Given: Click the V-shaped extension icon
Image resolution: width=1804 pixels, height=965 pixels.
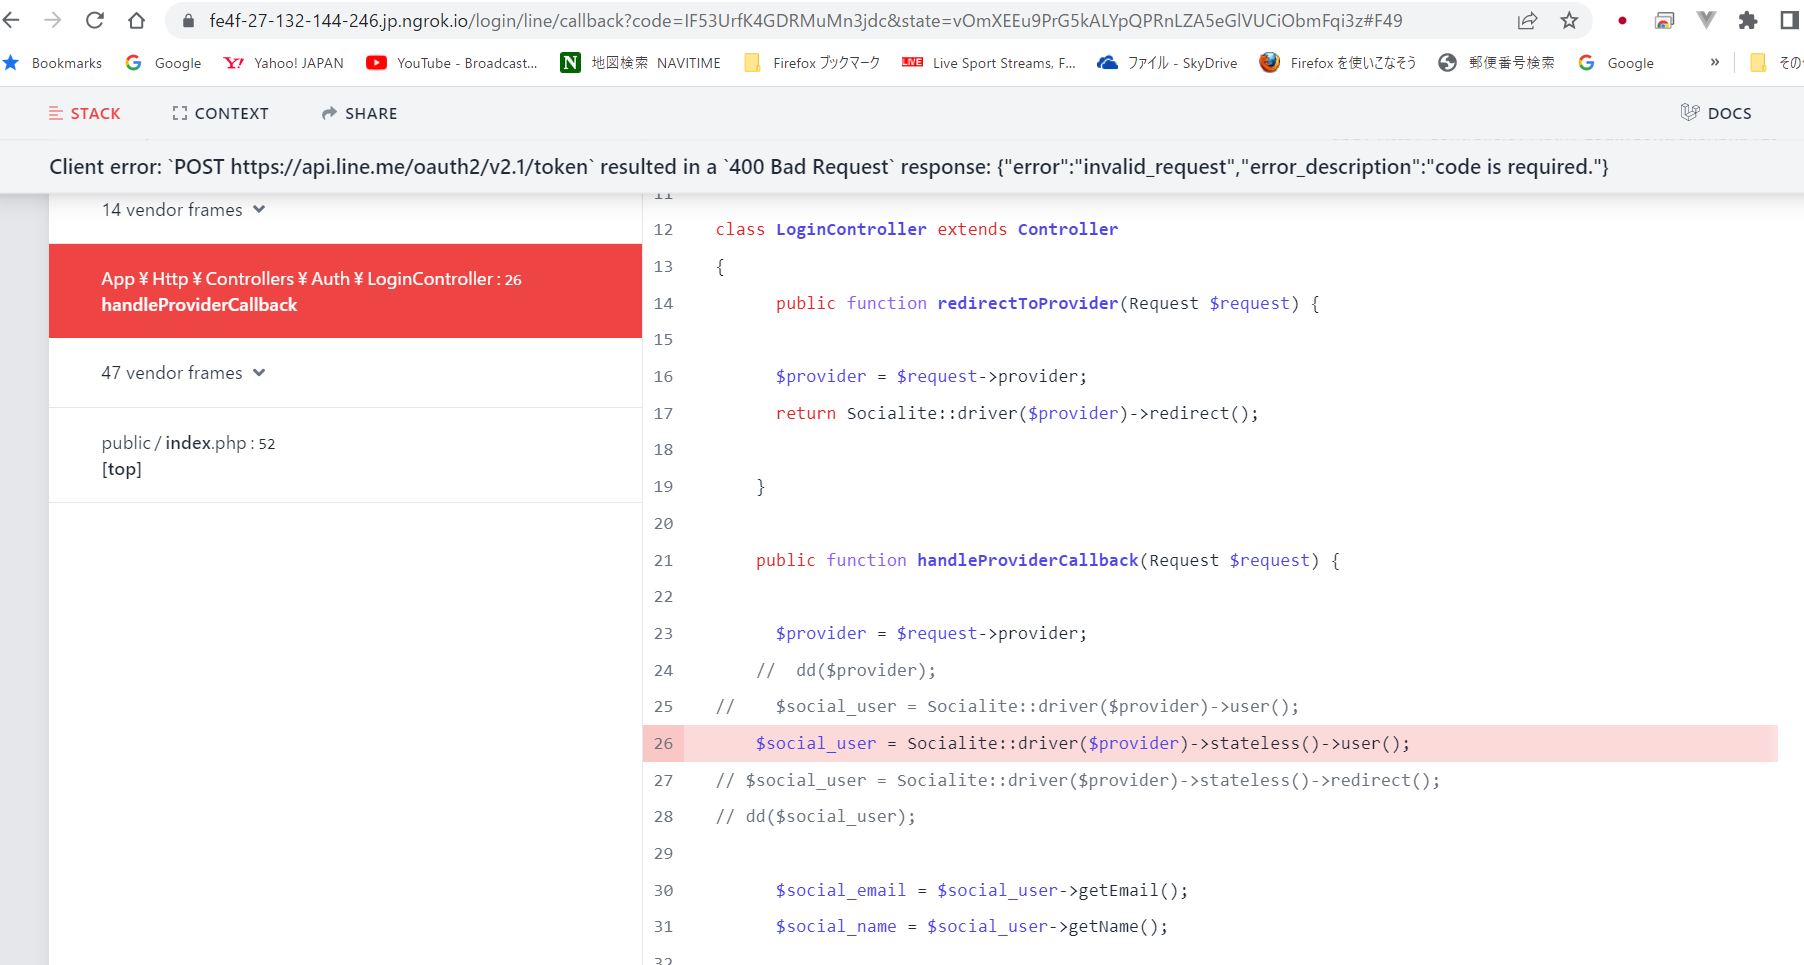Looking at the screenshot, I should tap(1706, 20).
